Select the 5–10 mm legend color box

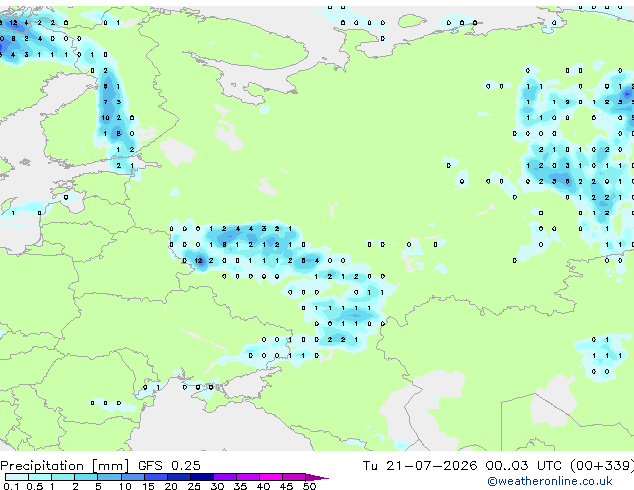(x=109, y=477)
